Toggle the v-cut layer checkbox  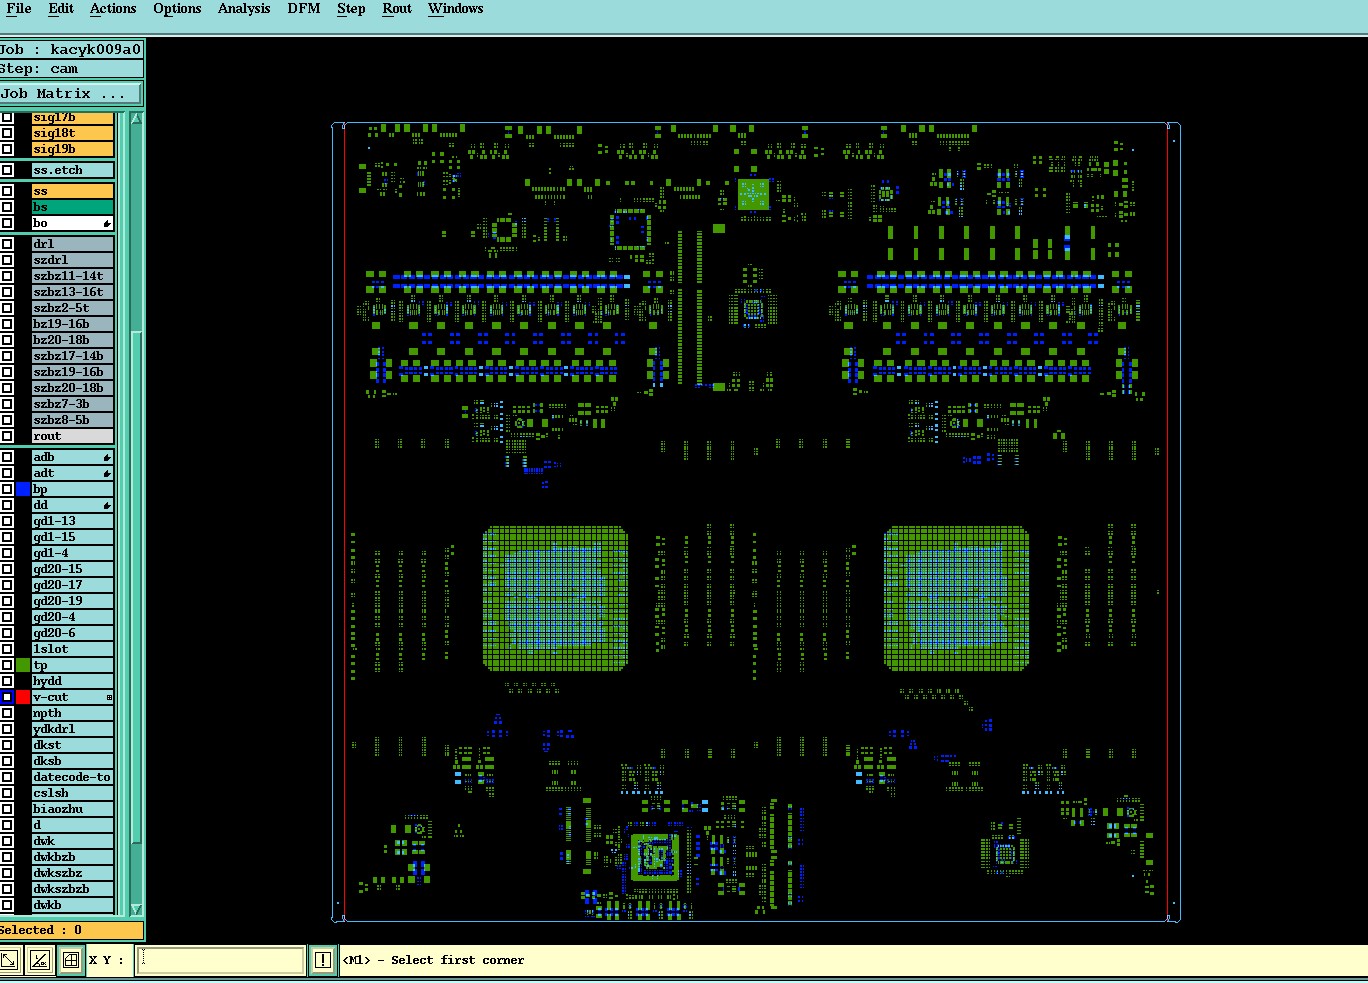(7, 697)
